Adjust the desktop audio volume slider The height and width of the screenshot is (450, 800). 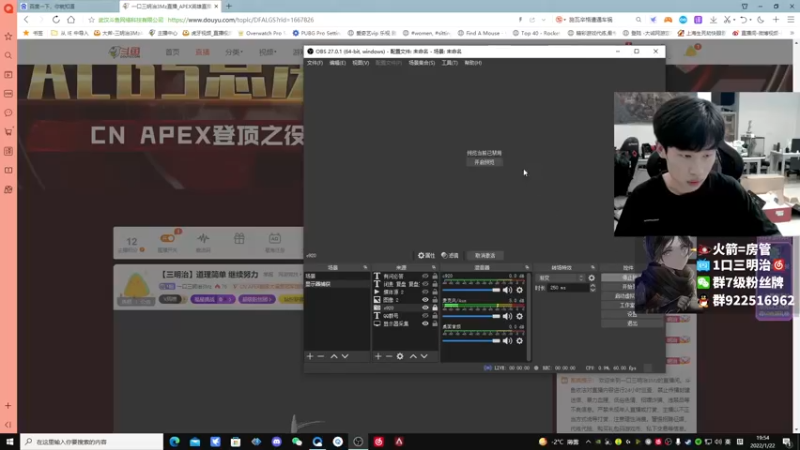pyautogui.click(x=471, y=341)
